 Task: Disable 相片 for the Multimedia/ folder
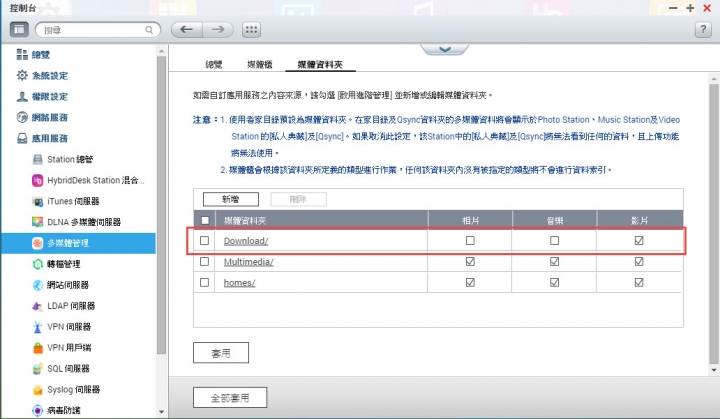tap(470, 261)
